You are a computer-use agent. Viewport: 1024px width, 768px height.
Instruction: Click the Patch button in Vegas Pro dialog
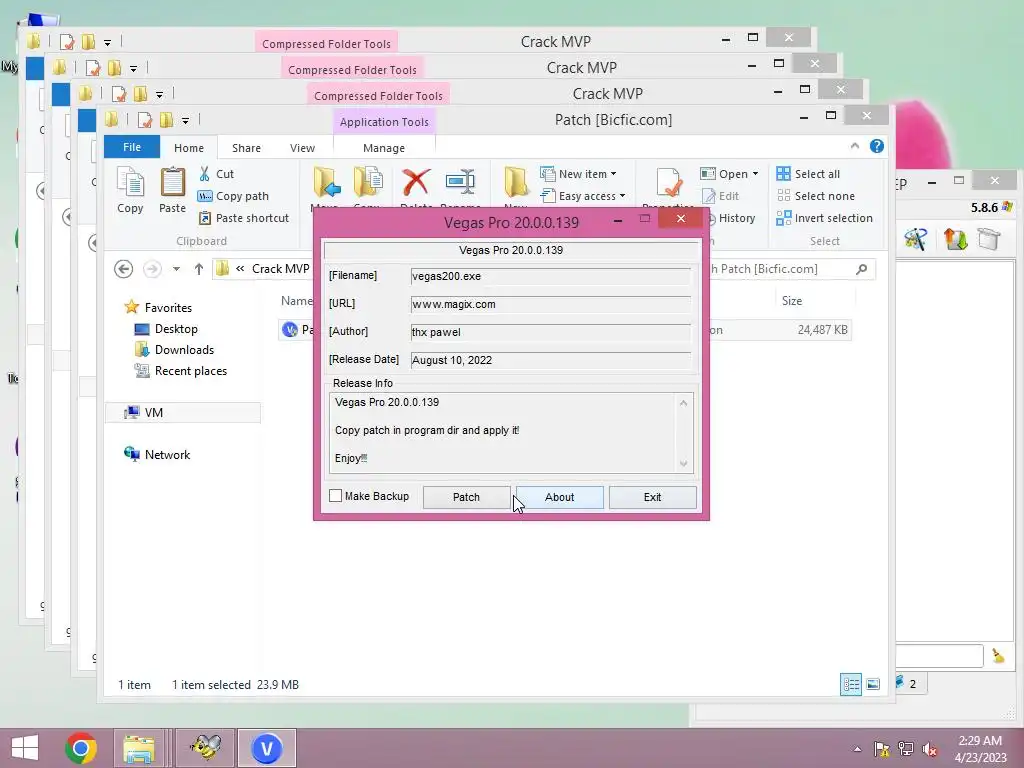point(466,497)
